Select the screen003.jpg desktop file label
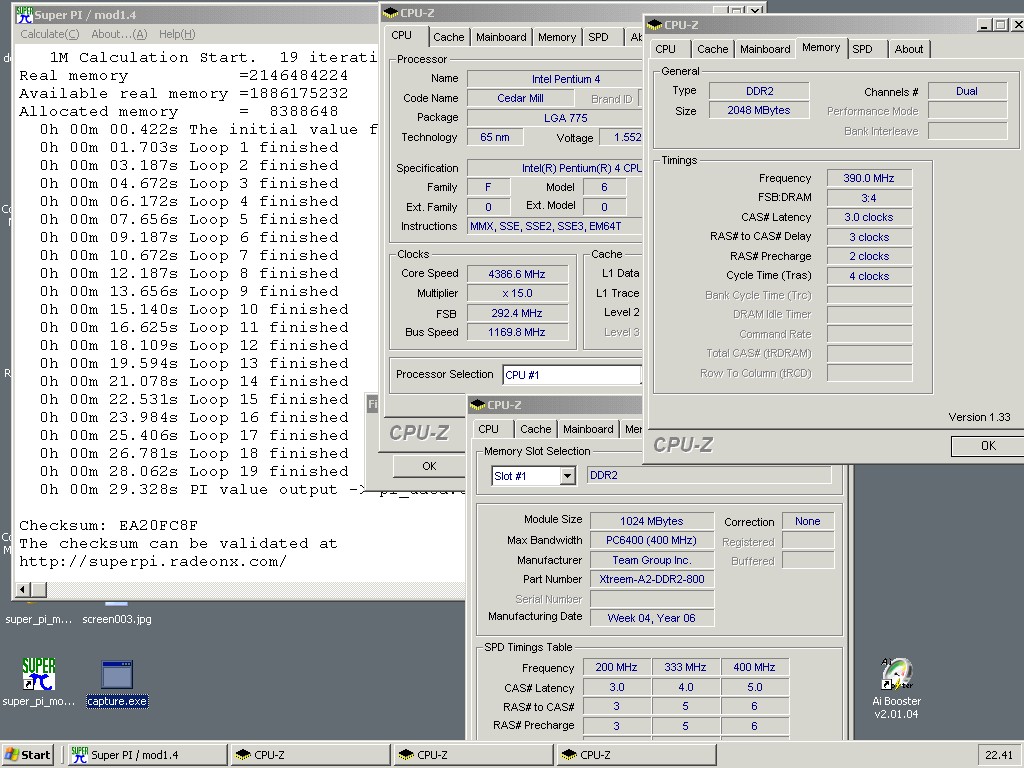The width and height of the screenshot is (1024, 768). point(117,619)
